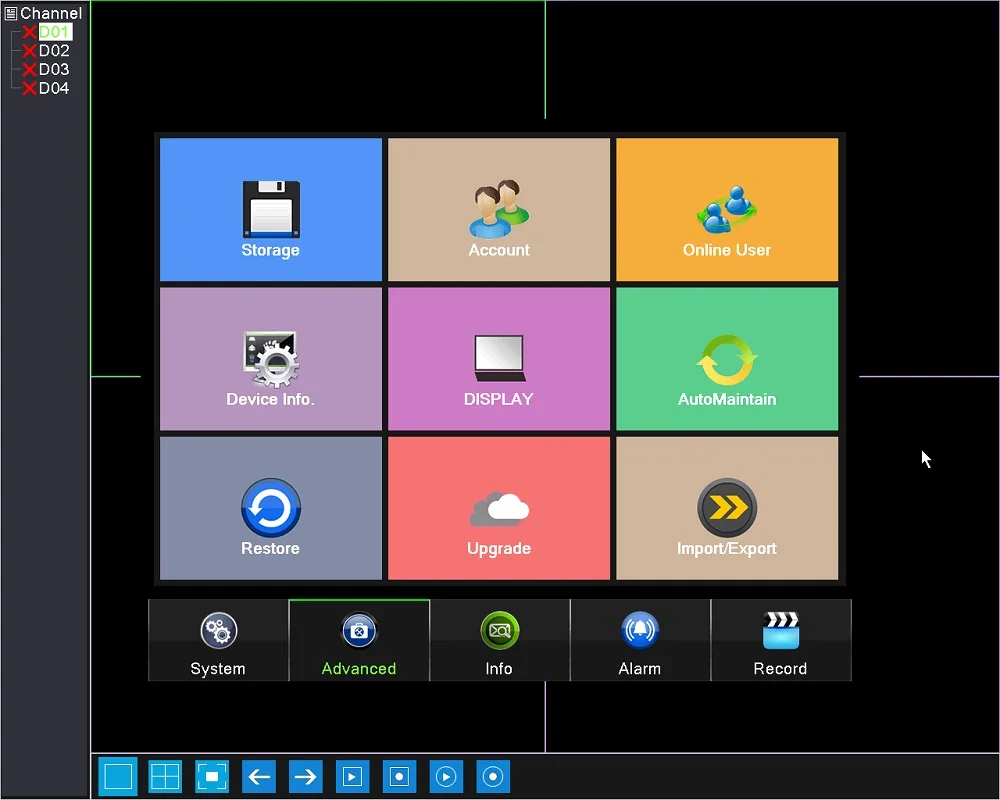Open the Import/Export tile
1000x800 pixels.
pos(727,508)
